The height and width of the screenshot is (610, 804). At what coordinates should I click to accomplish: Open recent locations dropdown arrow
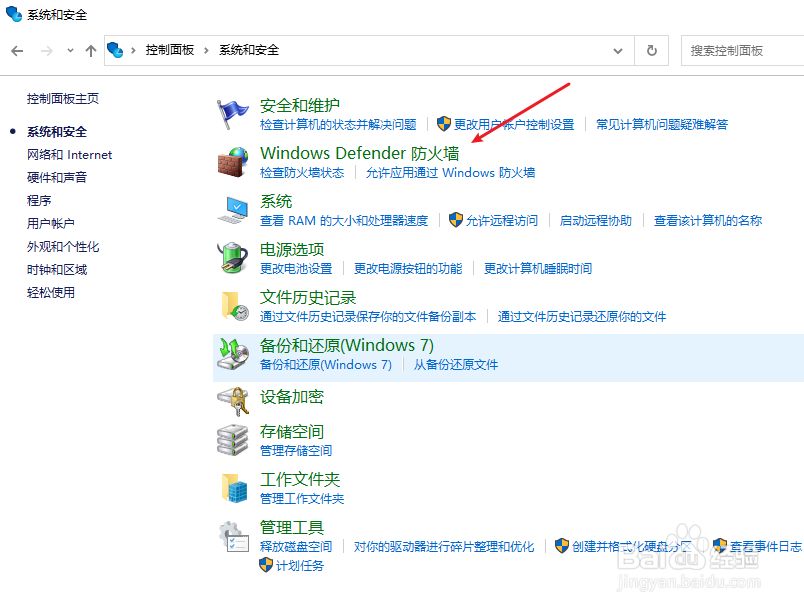coord(70,50)
